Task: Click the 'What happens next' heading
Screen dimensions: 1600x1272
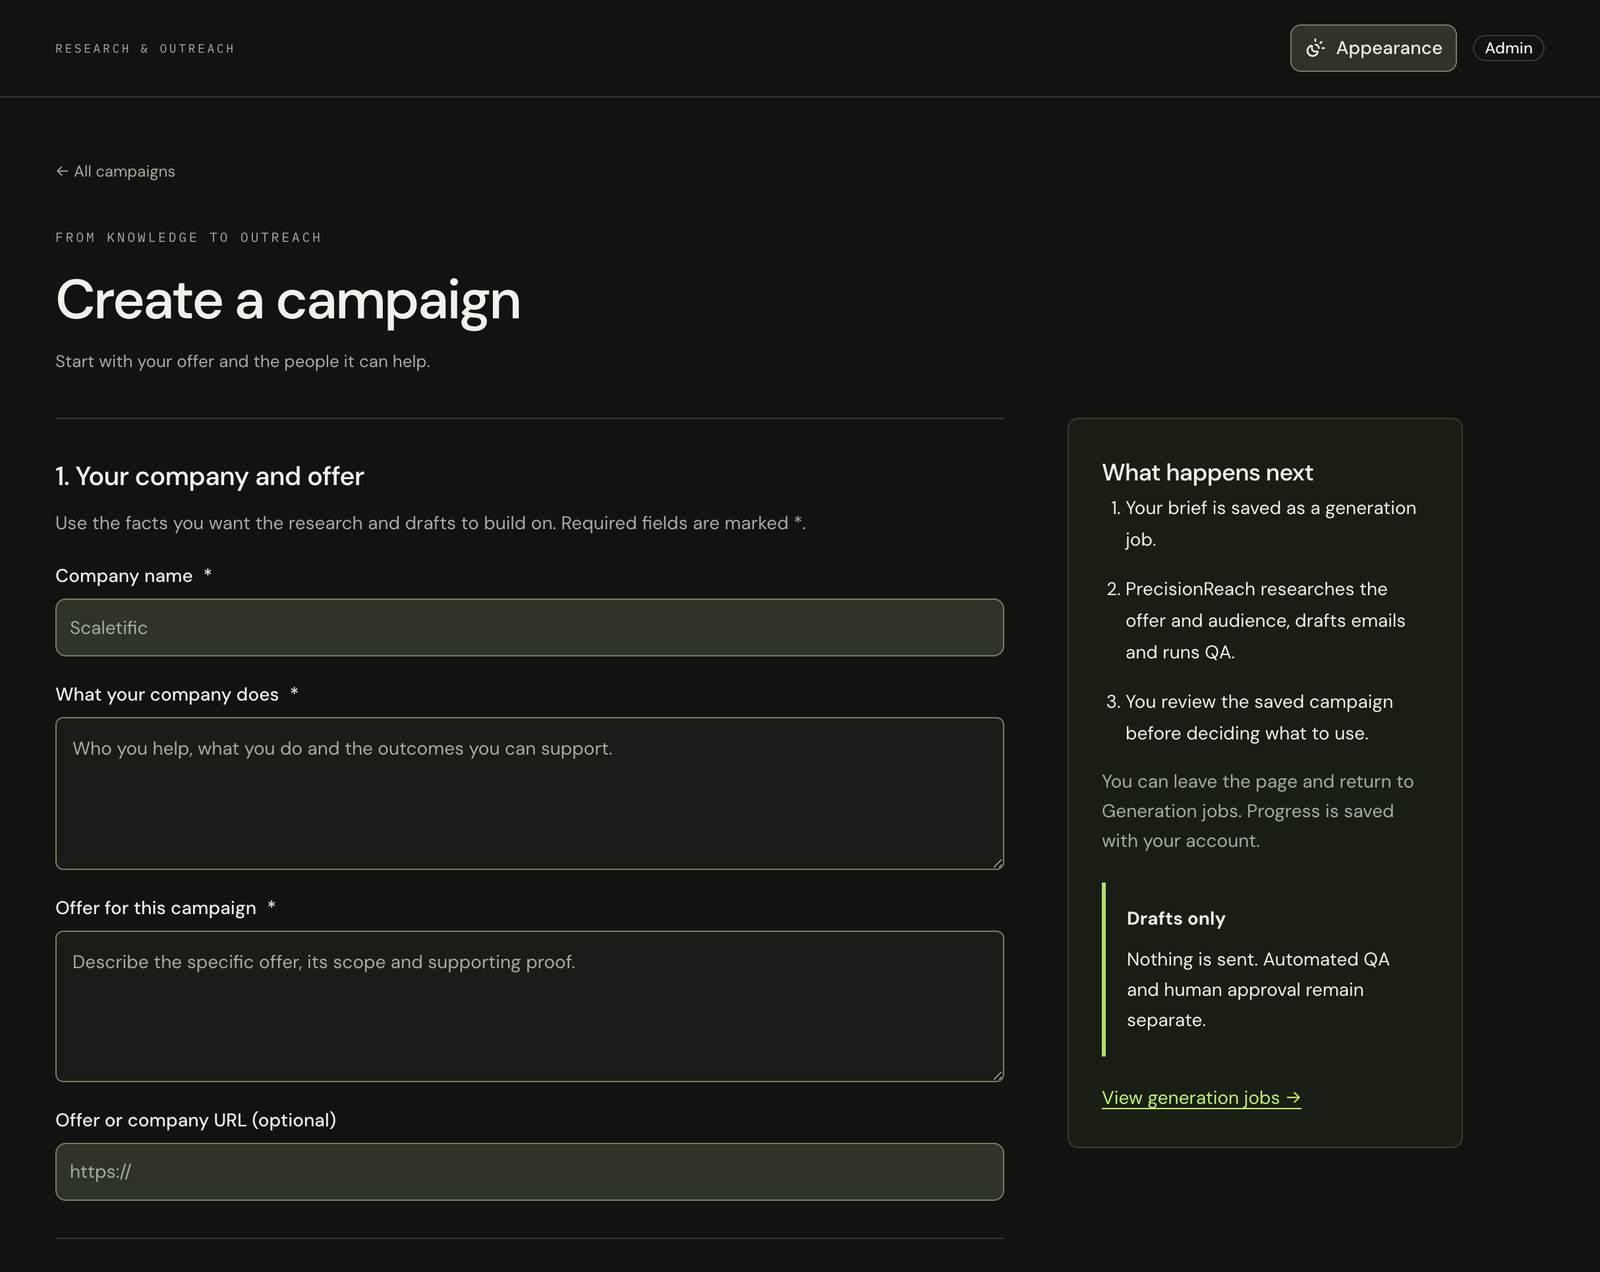Action: (x=1207, y=472)
